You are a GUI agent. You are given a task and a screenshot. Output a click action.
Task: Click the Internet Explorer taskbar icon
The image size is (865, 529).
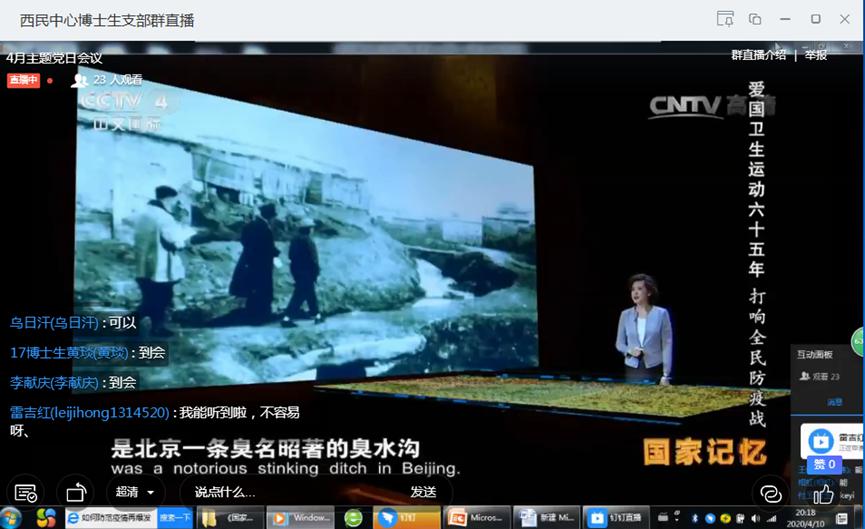(73, 518)
